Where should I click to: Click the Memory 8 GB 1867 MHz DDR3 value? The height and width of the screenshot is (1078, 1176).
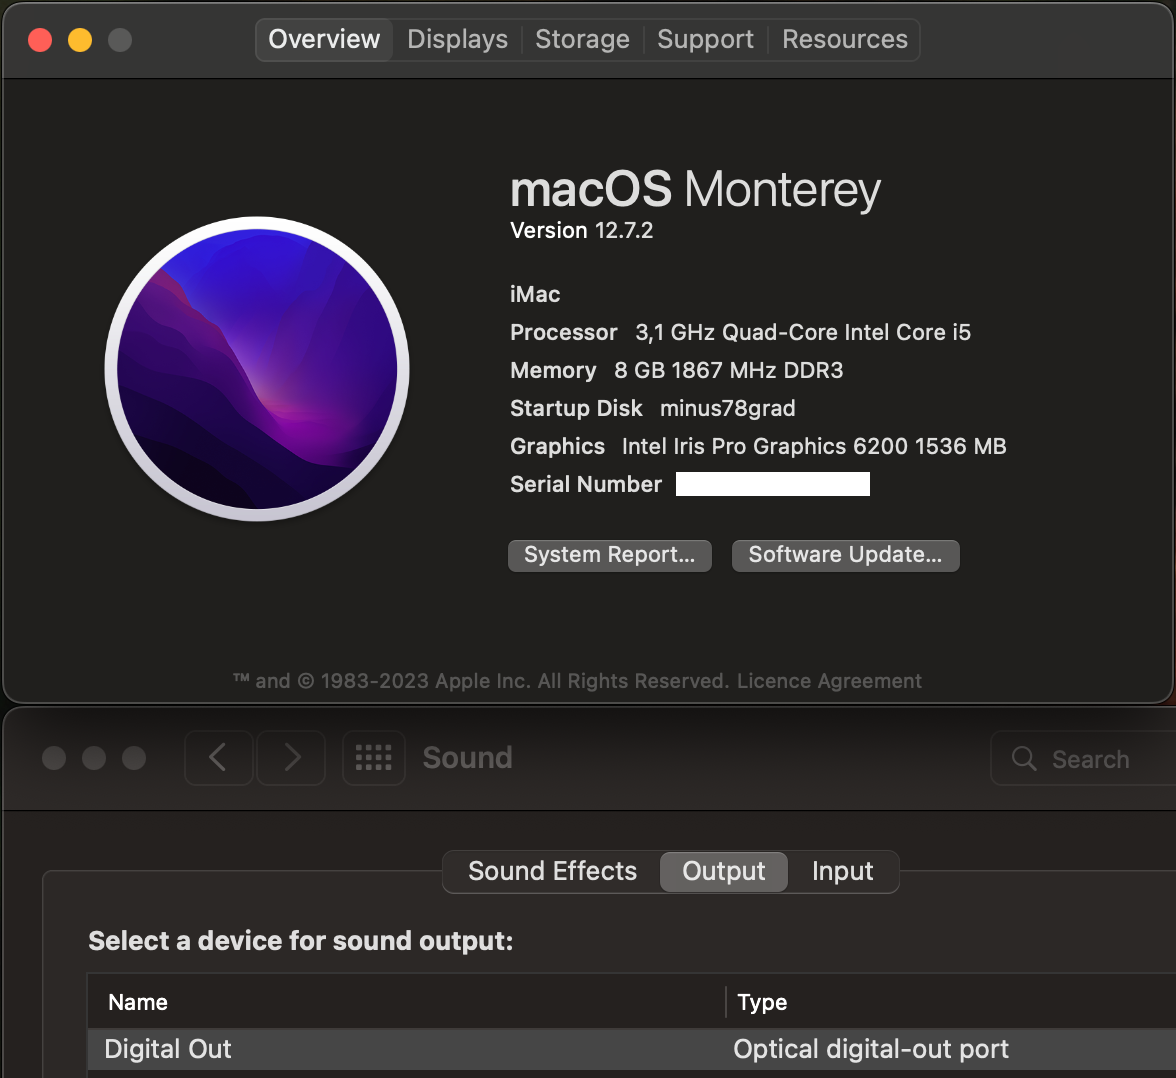728,370
